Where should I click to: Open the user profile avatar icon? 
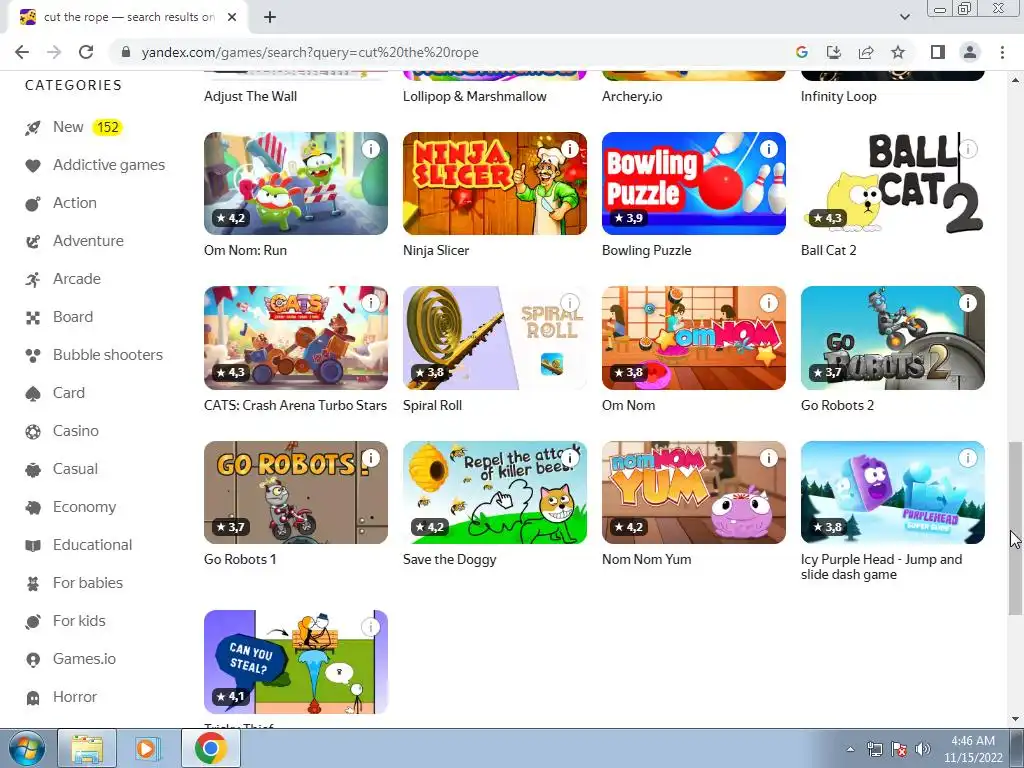coord(970,52)
